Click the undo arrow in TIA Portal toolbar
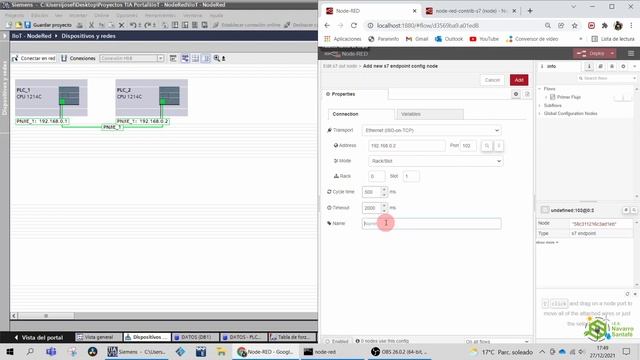The image size is (640, 360). tap(133, 25)
